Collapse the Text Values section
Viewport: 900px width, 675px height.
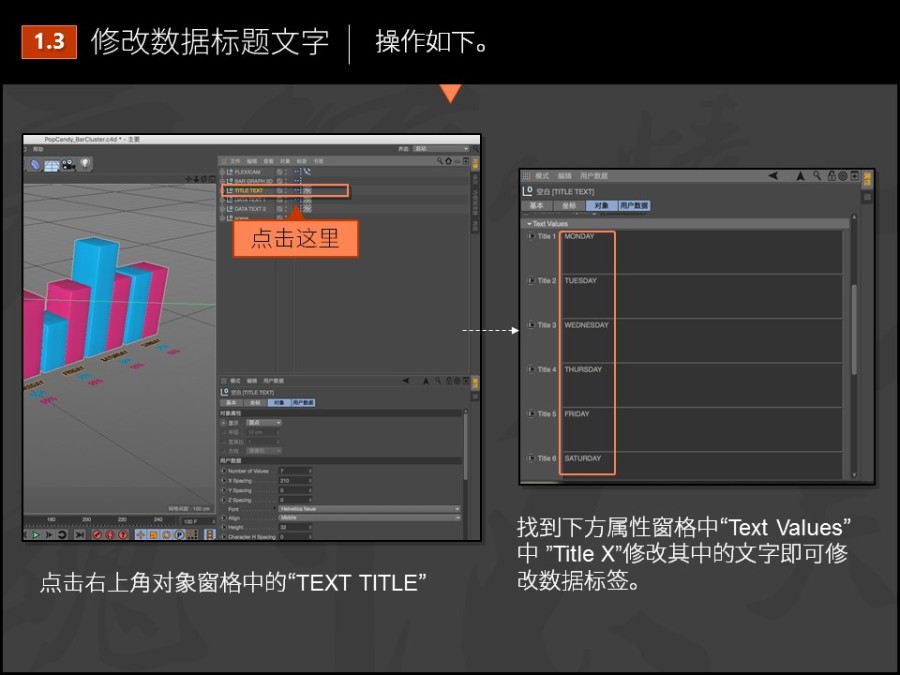click(531, 223)
